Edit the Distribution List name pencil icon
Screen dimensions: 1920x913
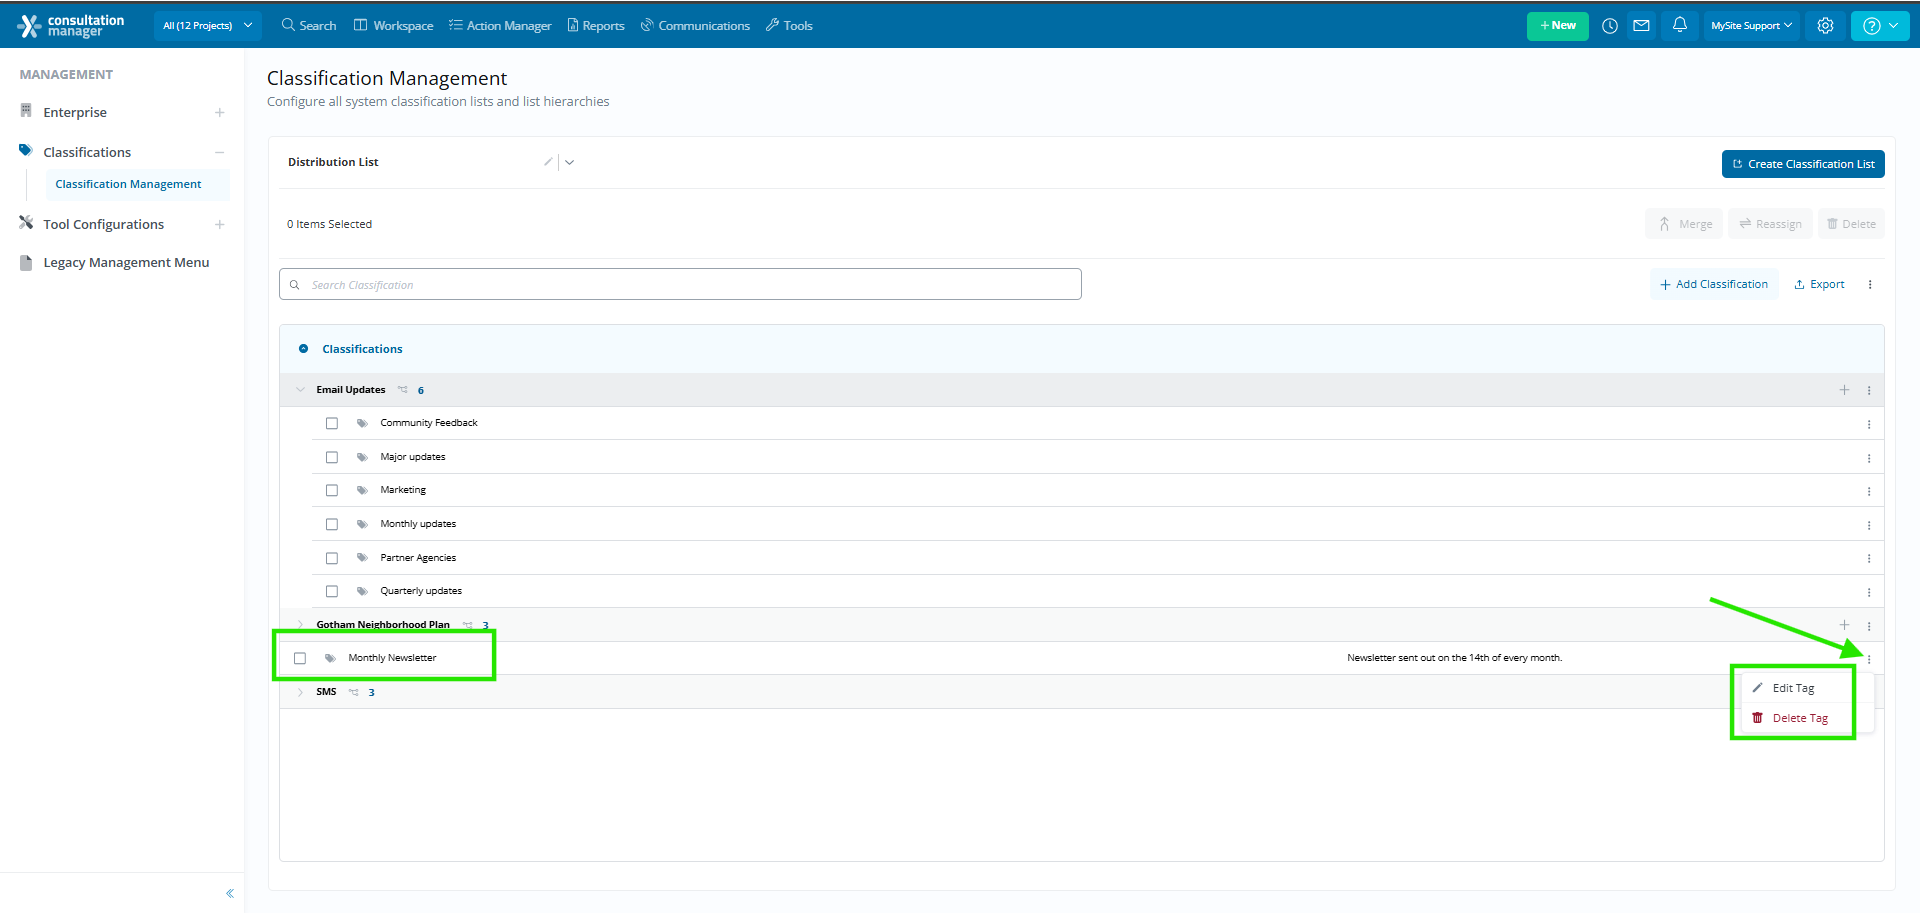[548, 162]
